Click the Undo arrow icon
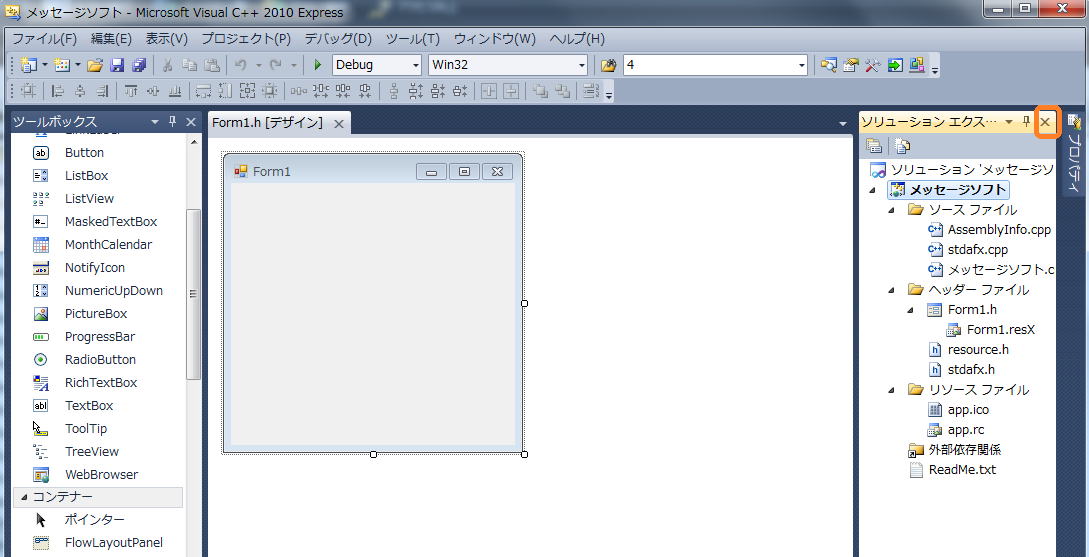 [x=240, y=65]
